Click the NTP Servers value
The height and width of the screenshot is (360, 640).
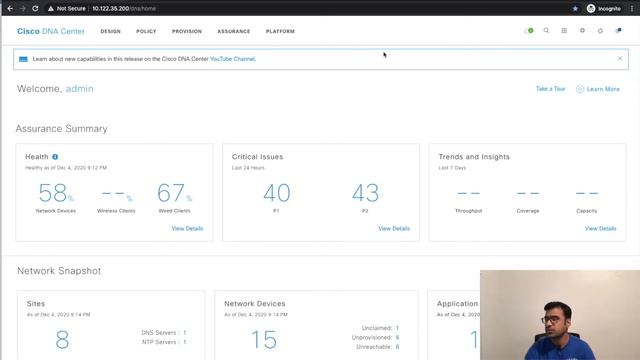(184, 342)
